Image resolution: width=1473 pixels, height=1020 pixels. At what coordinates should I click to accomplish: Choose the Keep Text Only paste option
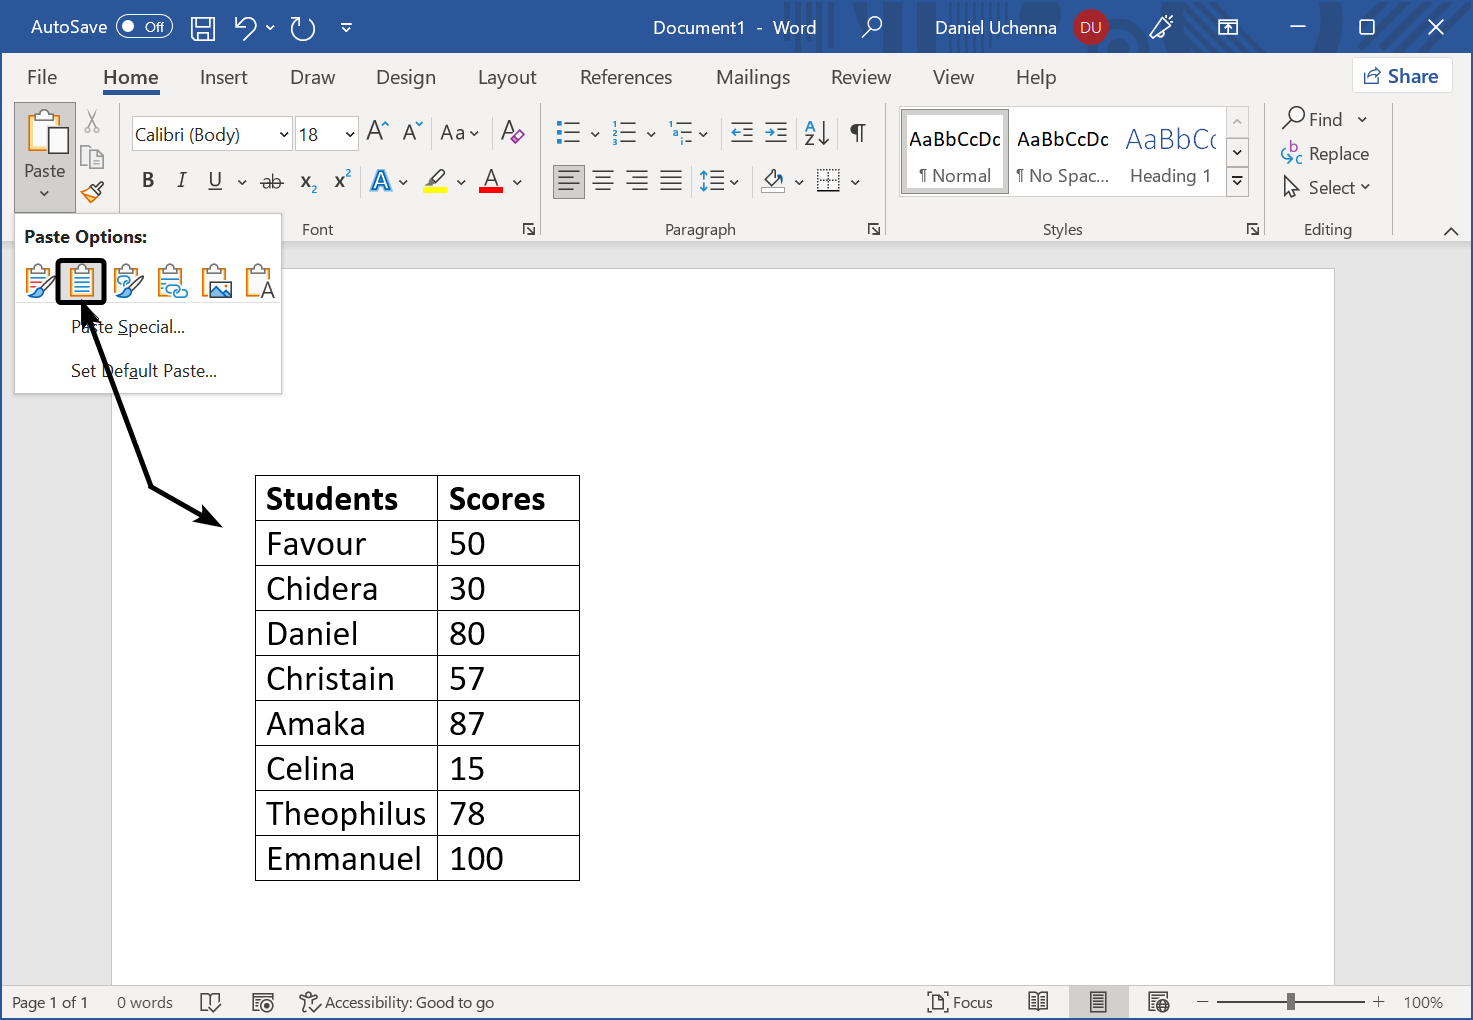tap(259, 281)
